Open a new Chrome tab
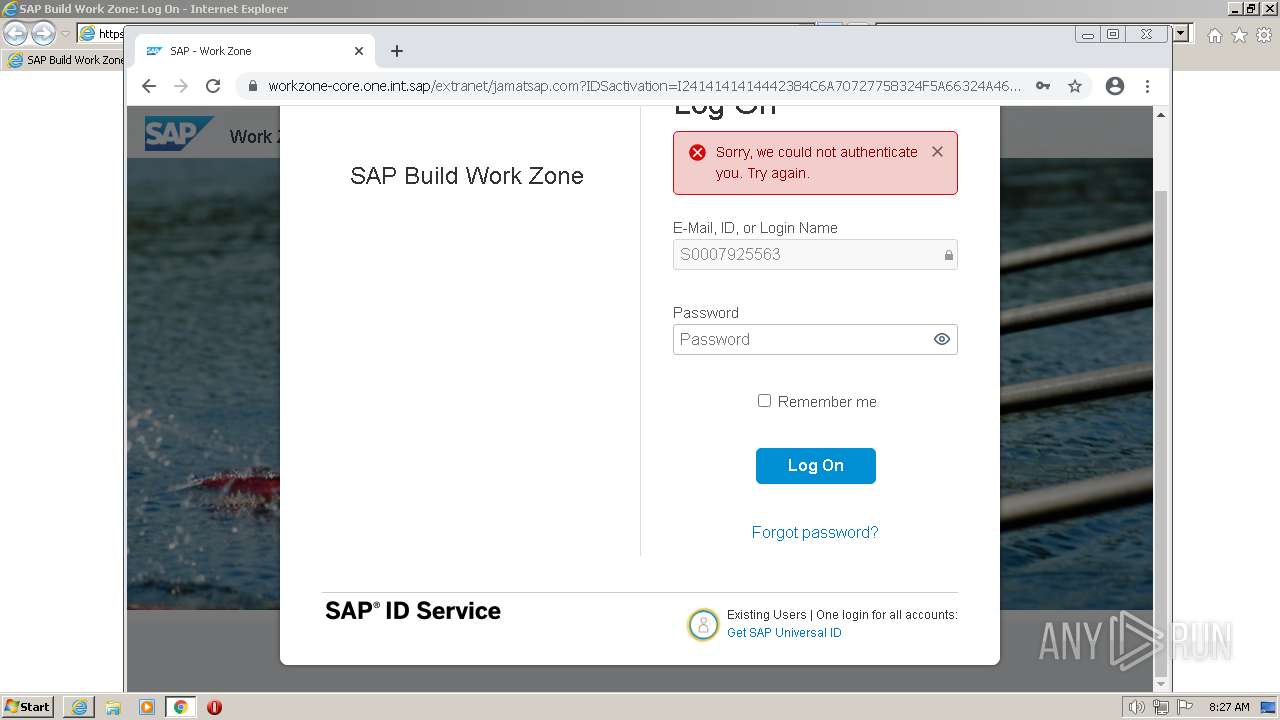 point(397,51)
